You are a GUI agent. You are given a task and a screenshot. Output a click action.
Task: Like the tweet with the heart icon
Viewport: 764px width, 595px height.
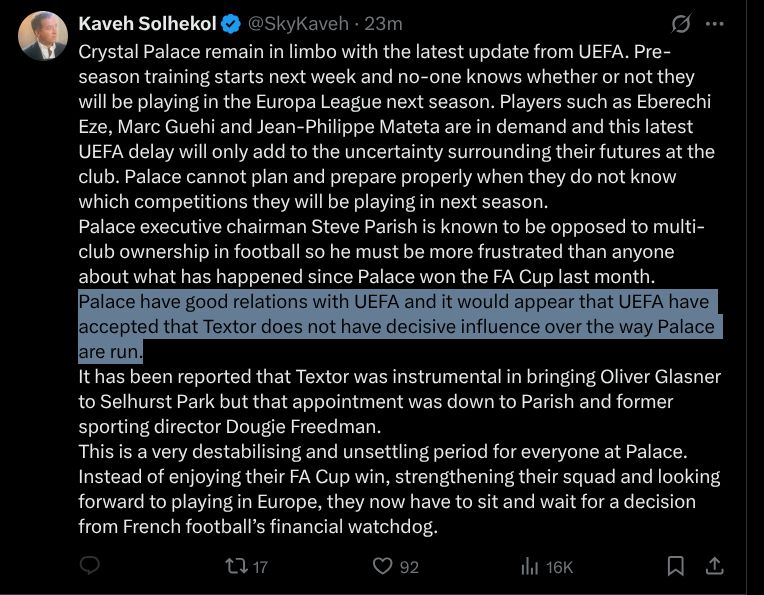coord(382,566)
